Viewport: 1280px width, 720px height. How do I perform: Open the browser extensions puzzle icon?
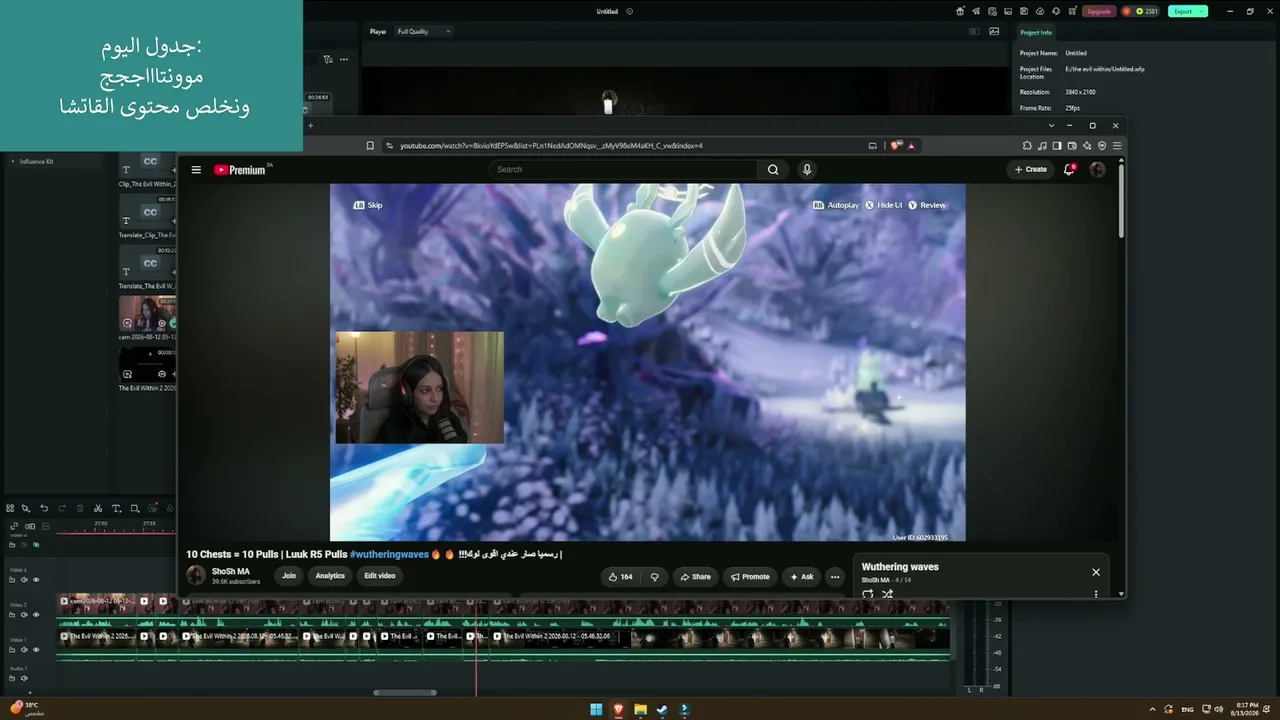[x=1027, y=146]
